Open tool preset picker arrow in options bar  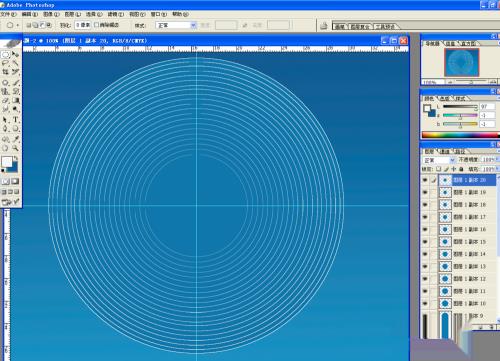click(x=18, y=25)
